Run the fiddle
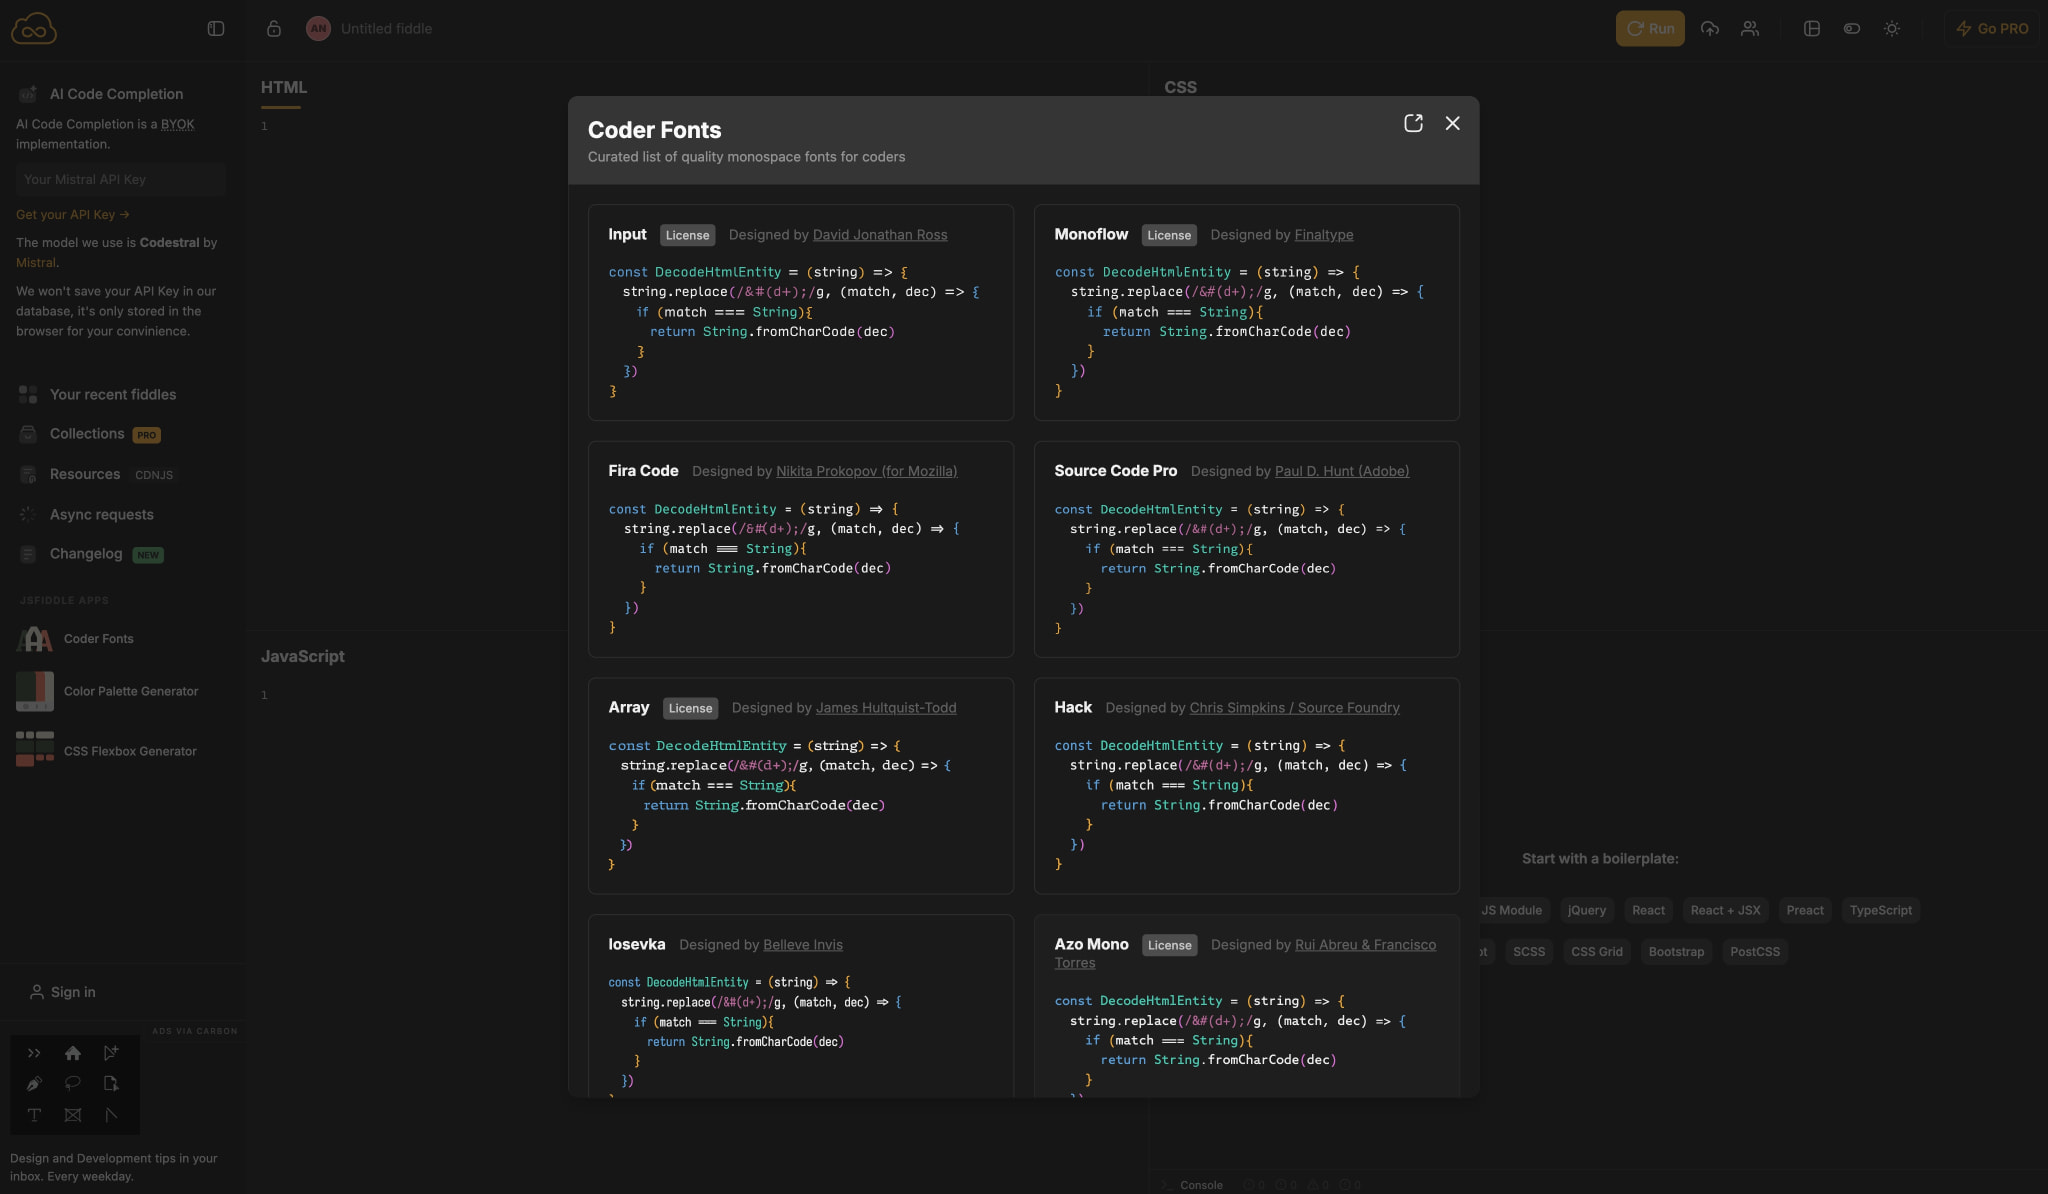The image size is (2048, 1194). click(x=1650, y=29)
